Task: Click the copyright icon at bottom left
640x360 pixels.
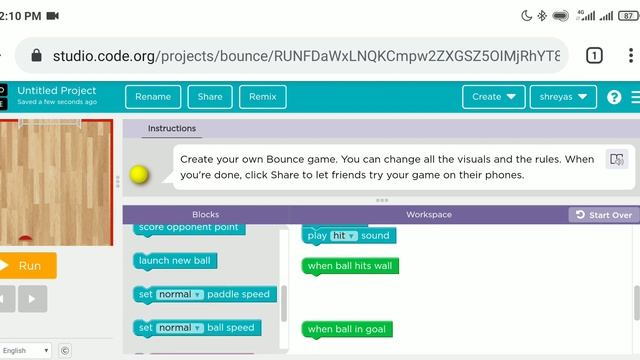Action: point(64,351)
